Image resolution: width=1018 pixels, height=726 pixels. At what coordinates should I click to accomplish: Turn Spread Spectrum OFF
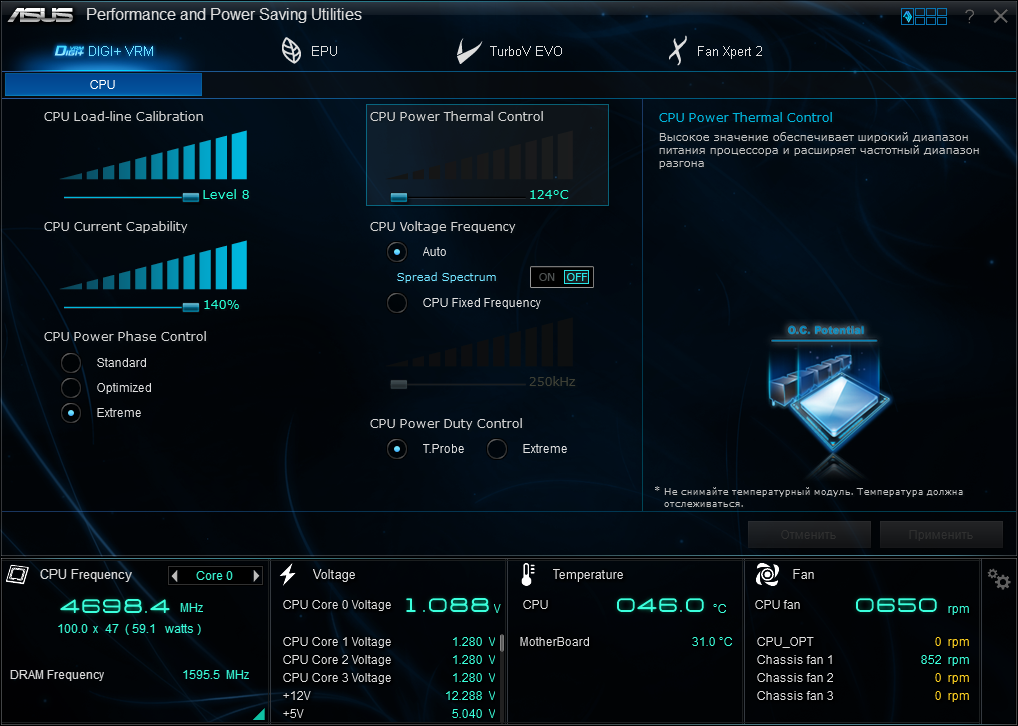pos(577,277)
